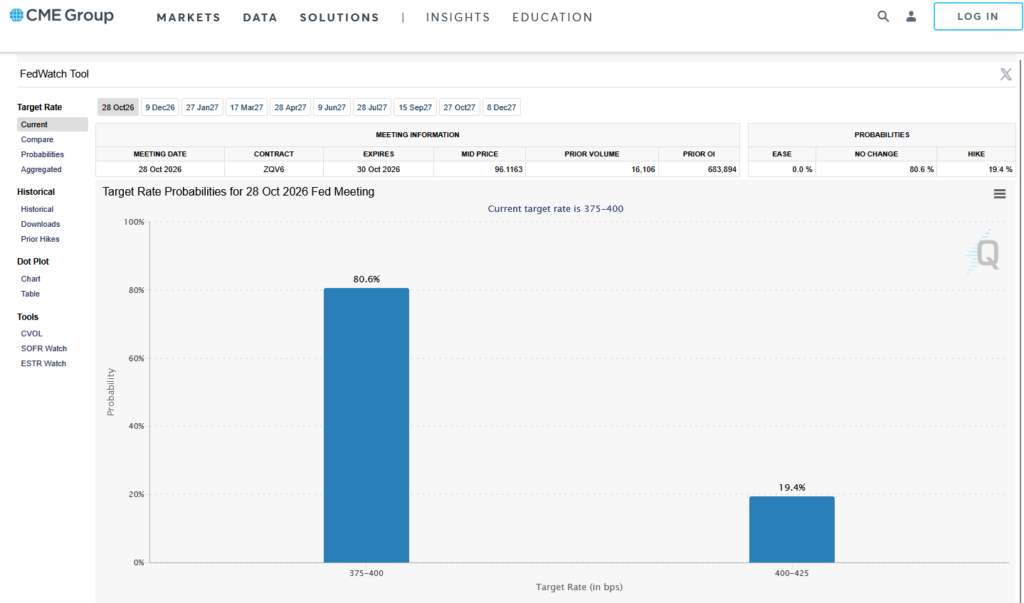
Task: Click the 375-400 x-axis label
Action: coord(366,574)
